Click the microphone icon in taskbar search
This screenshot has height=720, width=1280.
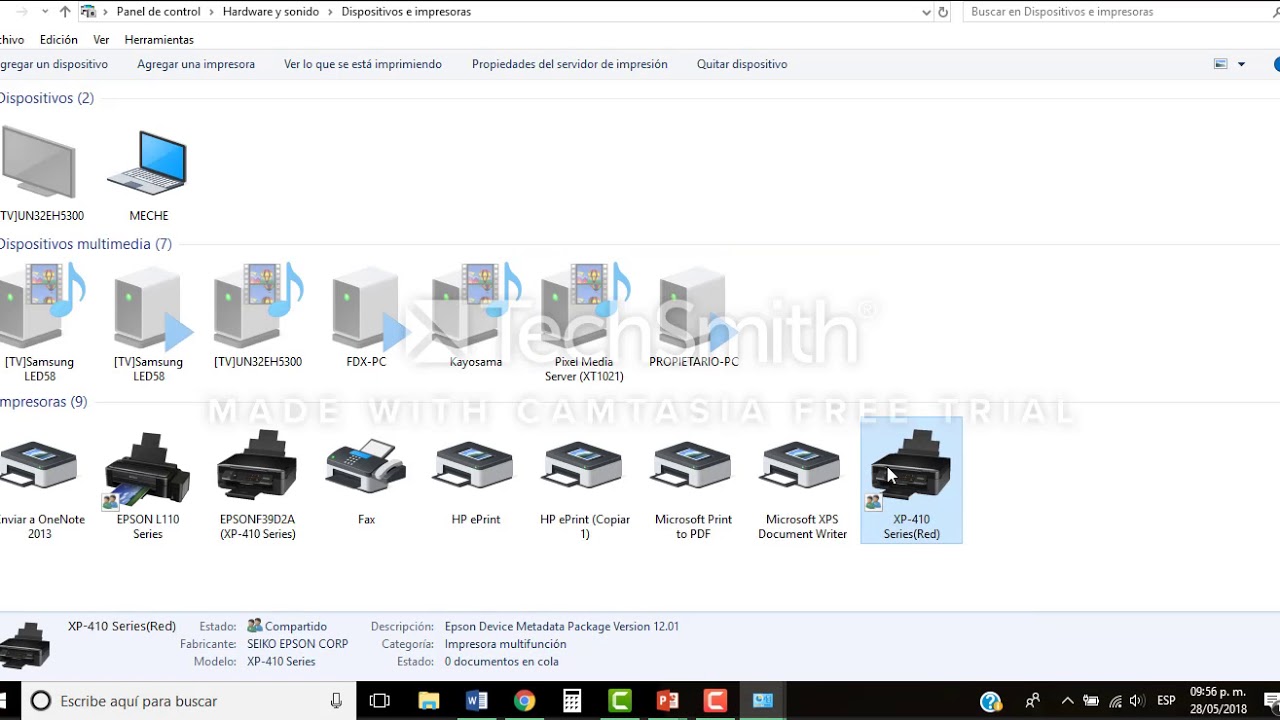pos(336,701)
